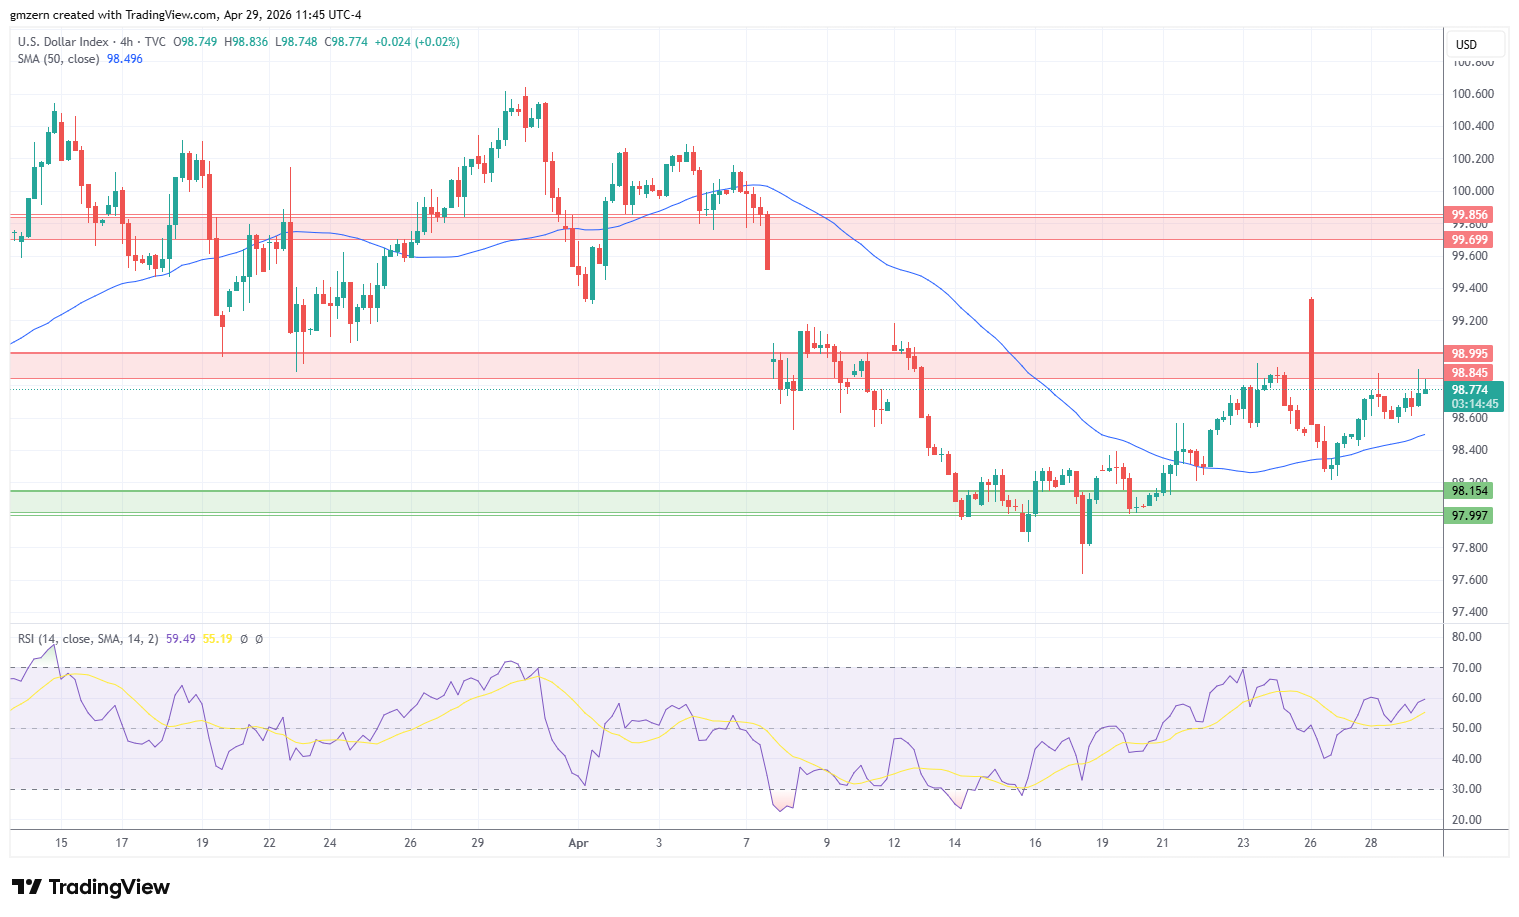Click the 14 date label on the time axis
1519x917 pixels.
955,843
